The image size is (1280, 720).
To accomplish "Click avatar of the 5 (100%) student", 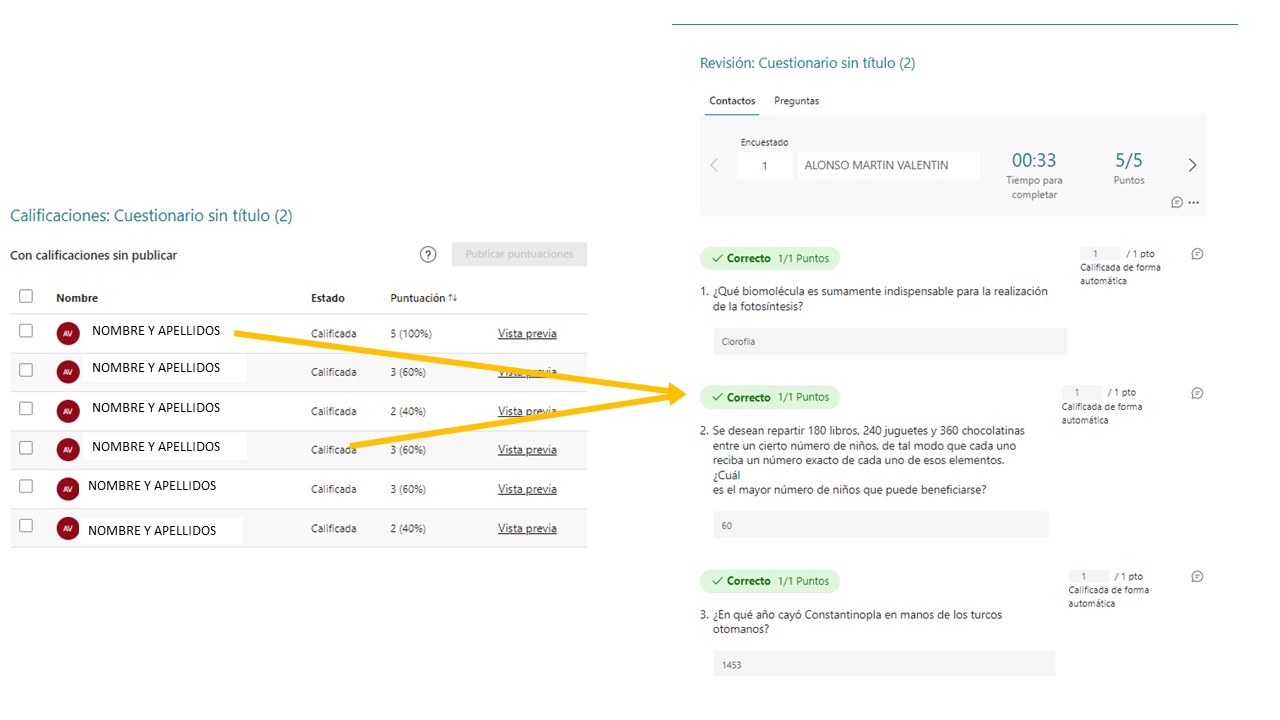I will point(68,333).
